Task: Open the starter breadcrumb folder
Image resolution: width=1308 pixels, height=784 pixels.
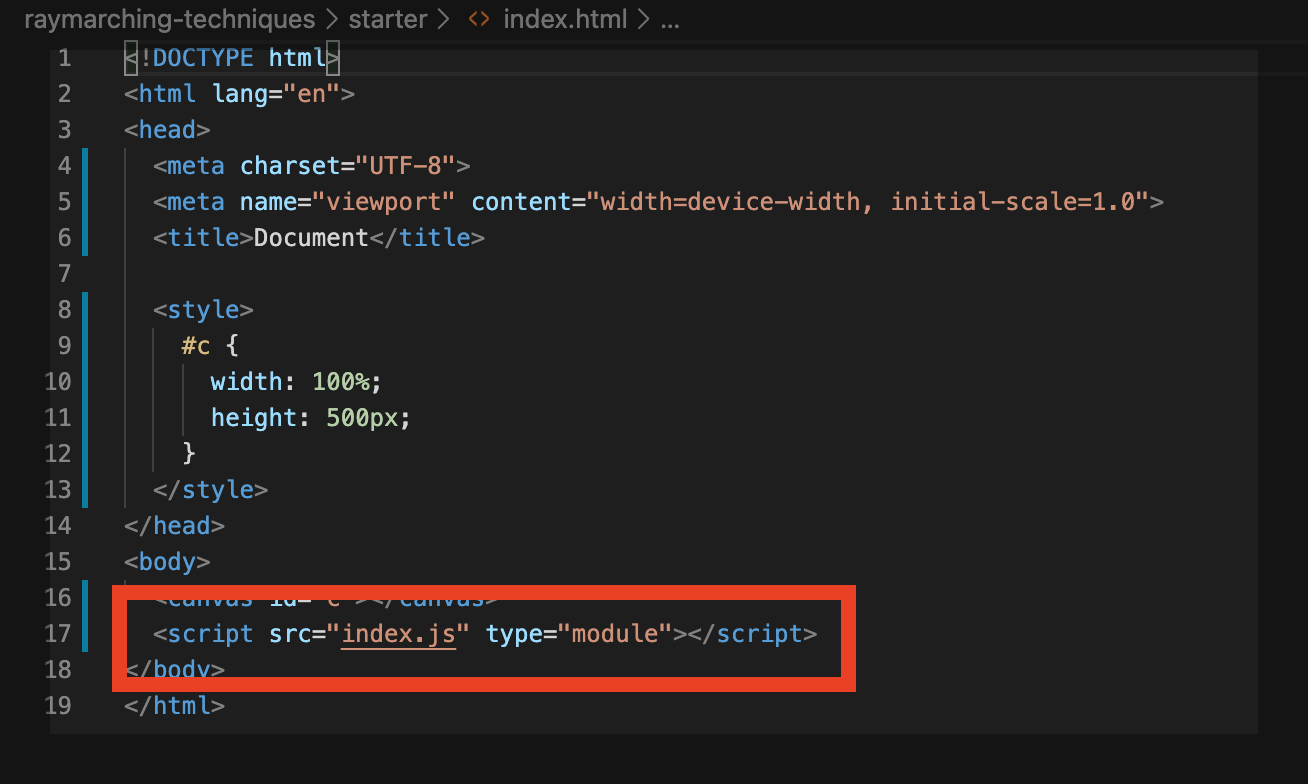Action: coord(387,19)
